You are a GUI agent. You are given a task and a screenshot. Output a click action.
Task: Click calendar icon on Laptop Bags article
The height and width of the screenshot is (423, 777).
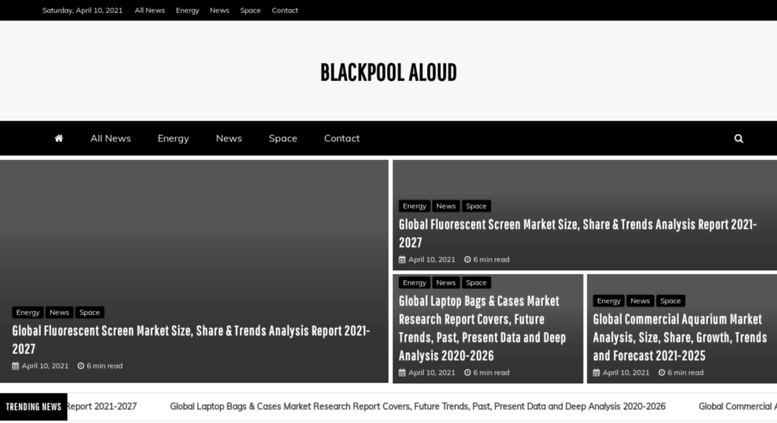coord(402,372)
